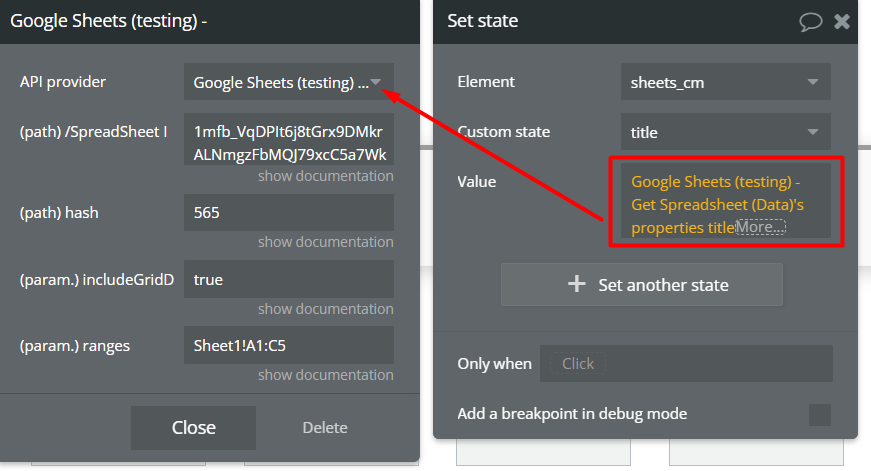Open show documentation under SpreadSheet ID

point(325,176)
